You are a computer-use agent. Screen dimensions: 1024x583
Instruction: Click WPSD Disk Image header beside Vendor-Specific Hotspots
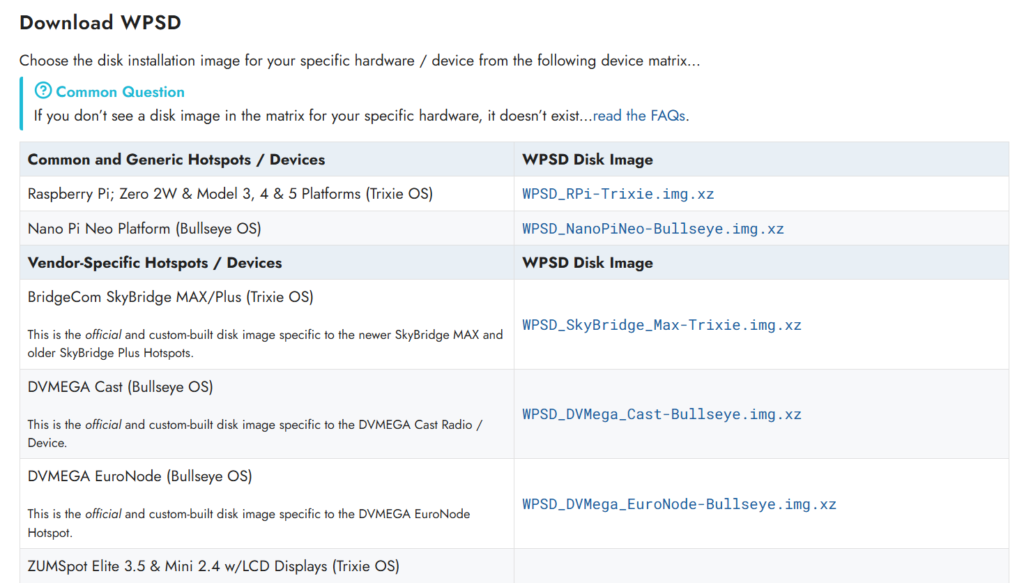(587, 263)
